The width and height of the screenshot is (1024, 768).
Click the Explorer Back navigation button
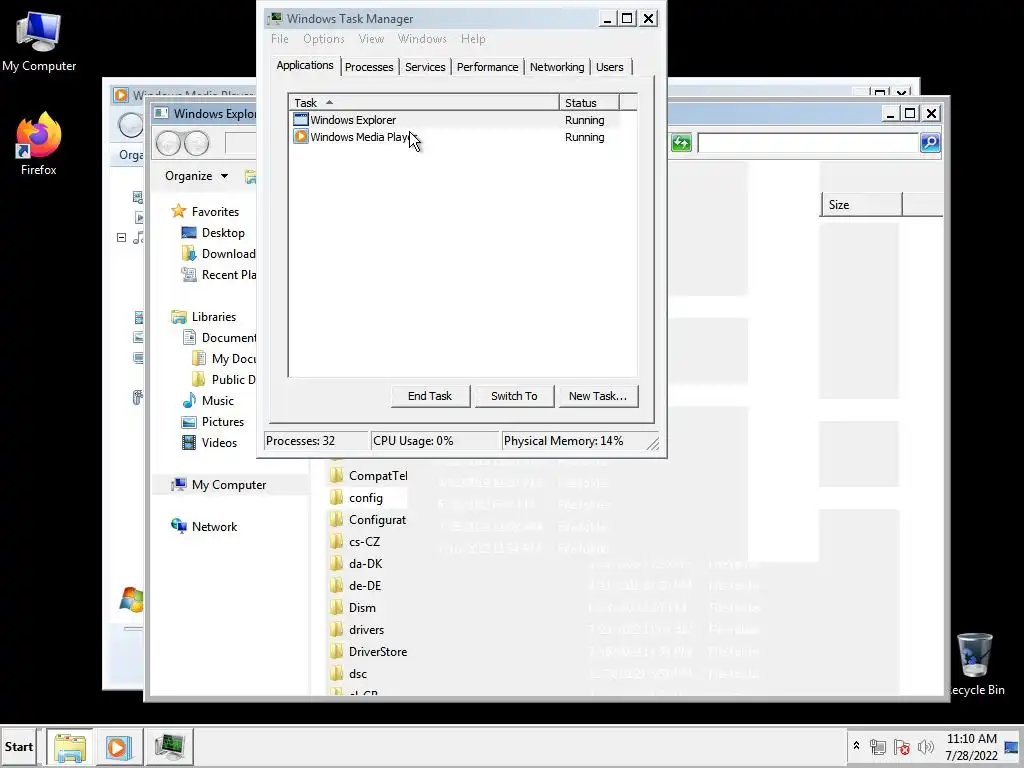(168, 142)
